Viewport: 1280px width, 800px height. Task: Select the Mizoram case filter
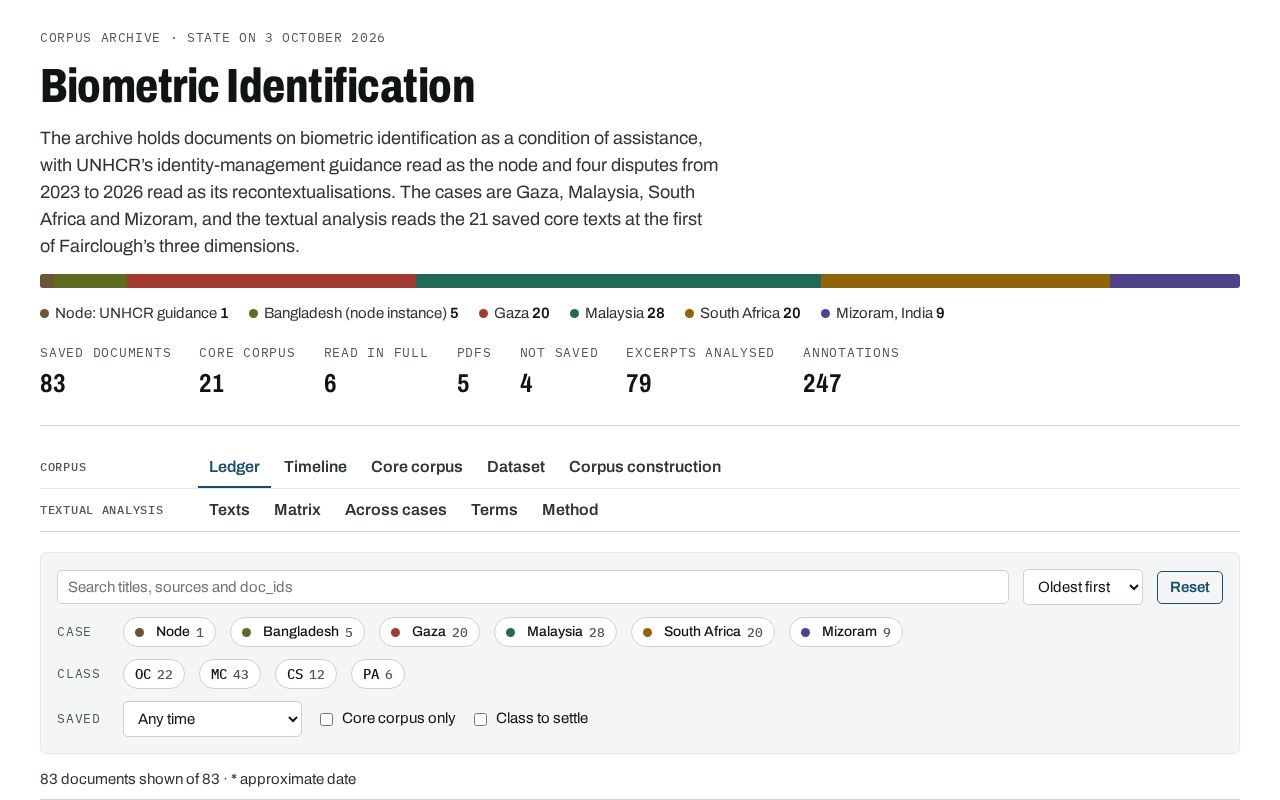[846, 632]
